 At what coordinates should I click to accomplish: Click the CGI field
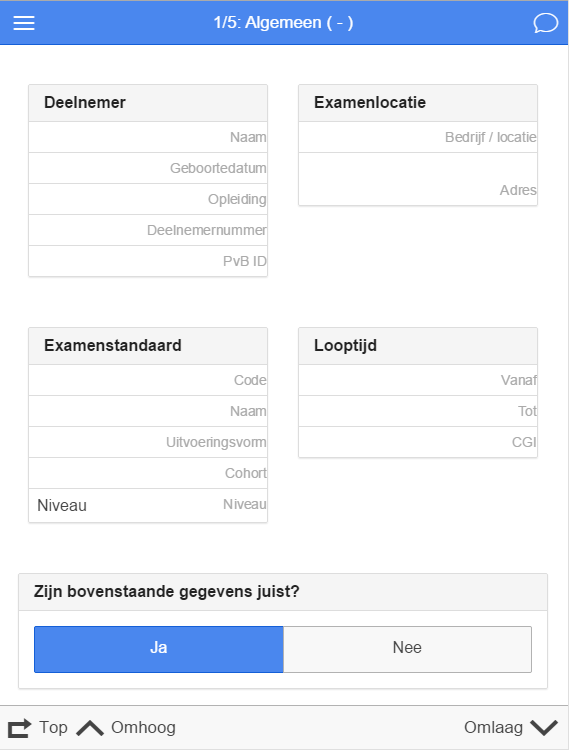tap(418, 442)
